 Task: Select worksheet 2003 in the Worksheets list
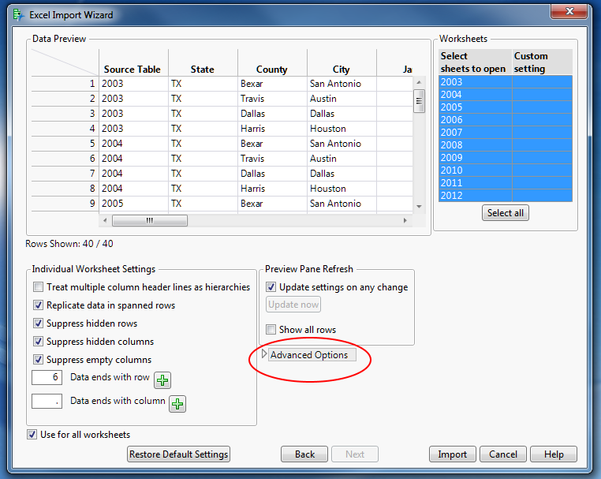click(475, 82)
